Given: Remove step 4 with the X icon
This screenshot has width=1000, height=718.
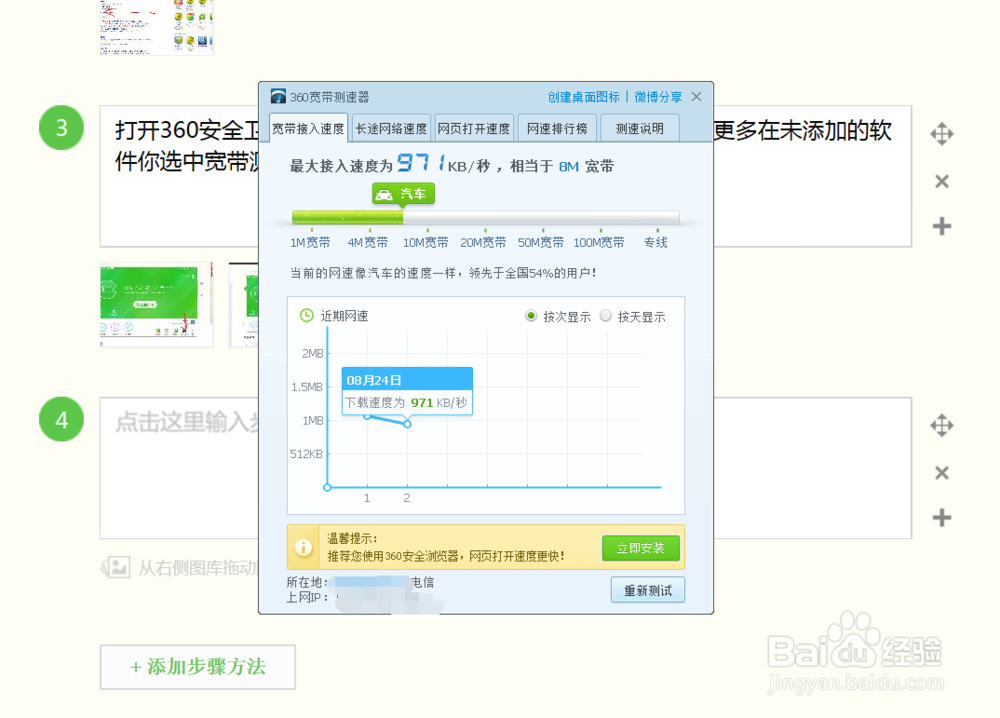Looking at the screenshot, I should point(941,471).
